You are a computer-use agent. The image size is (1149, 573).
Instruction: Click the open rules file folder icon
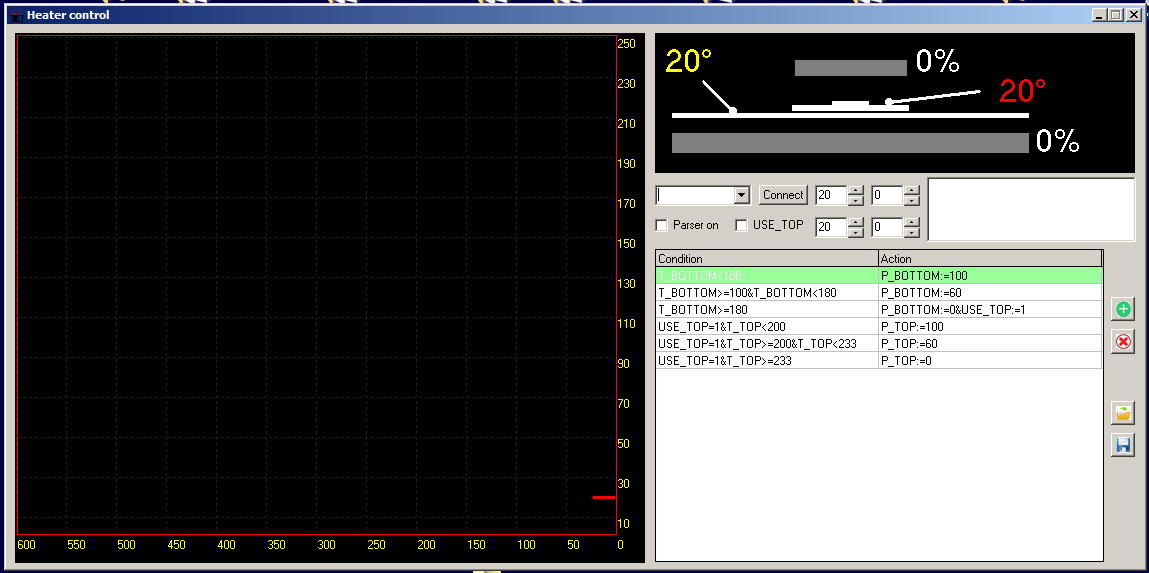coord(1123,413)
